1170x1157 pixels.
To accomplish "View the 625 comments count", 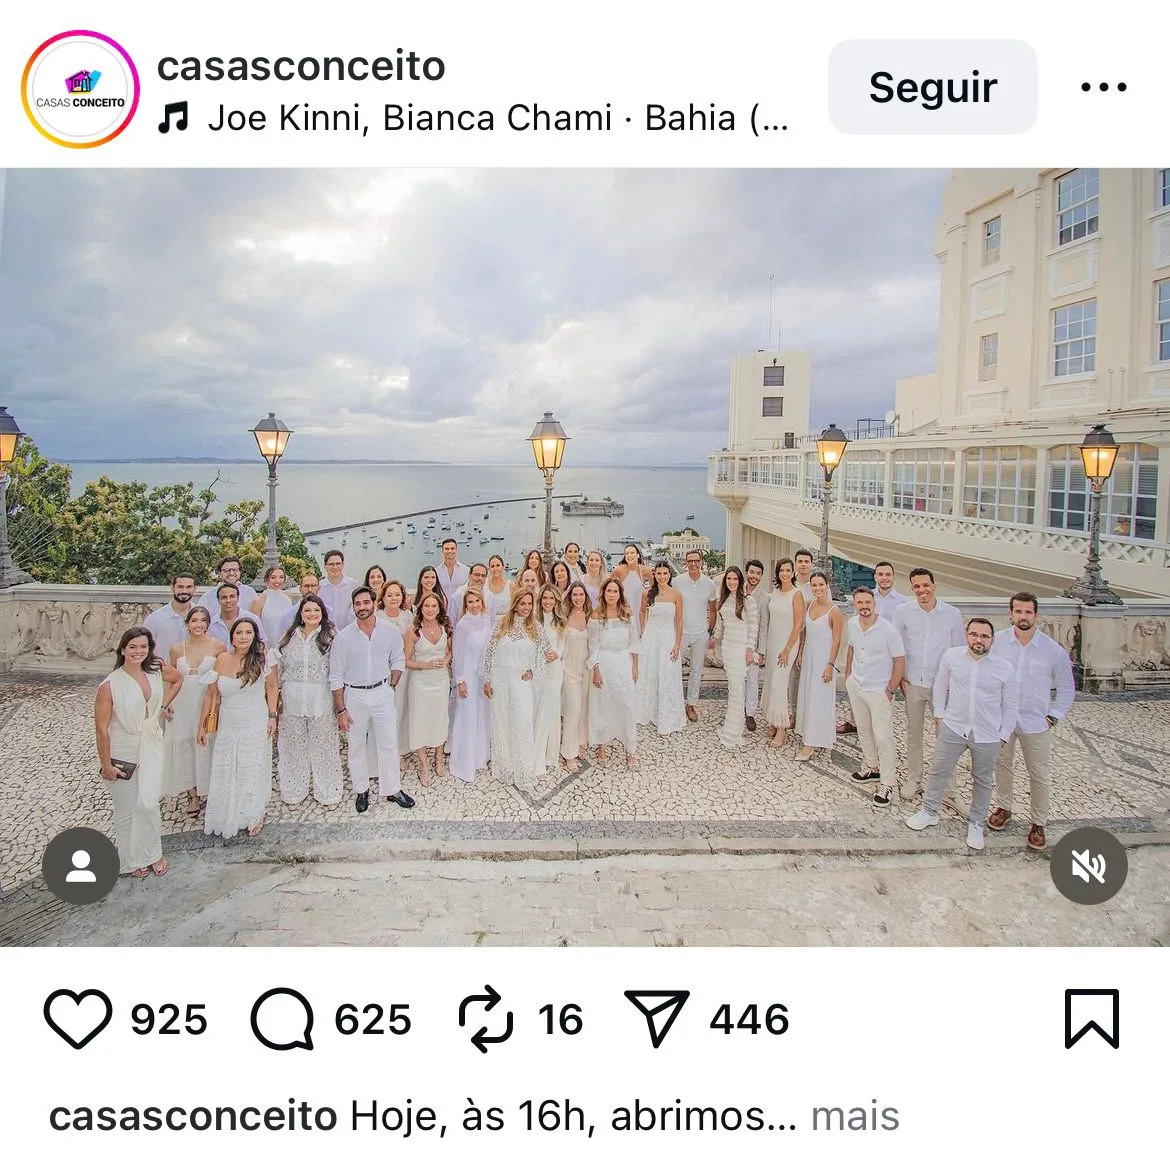I will click(x=372, y=1020).
